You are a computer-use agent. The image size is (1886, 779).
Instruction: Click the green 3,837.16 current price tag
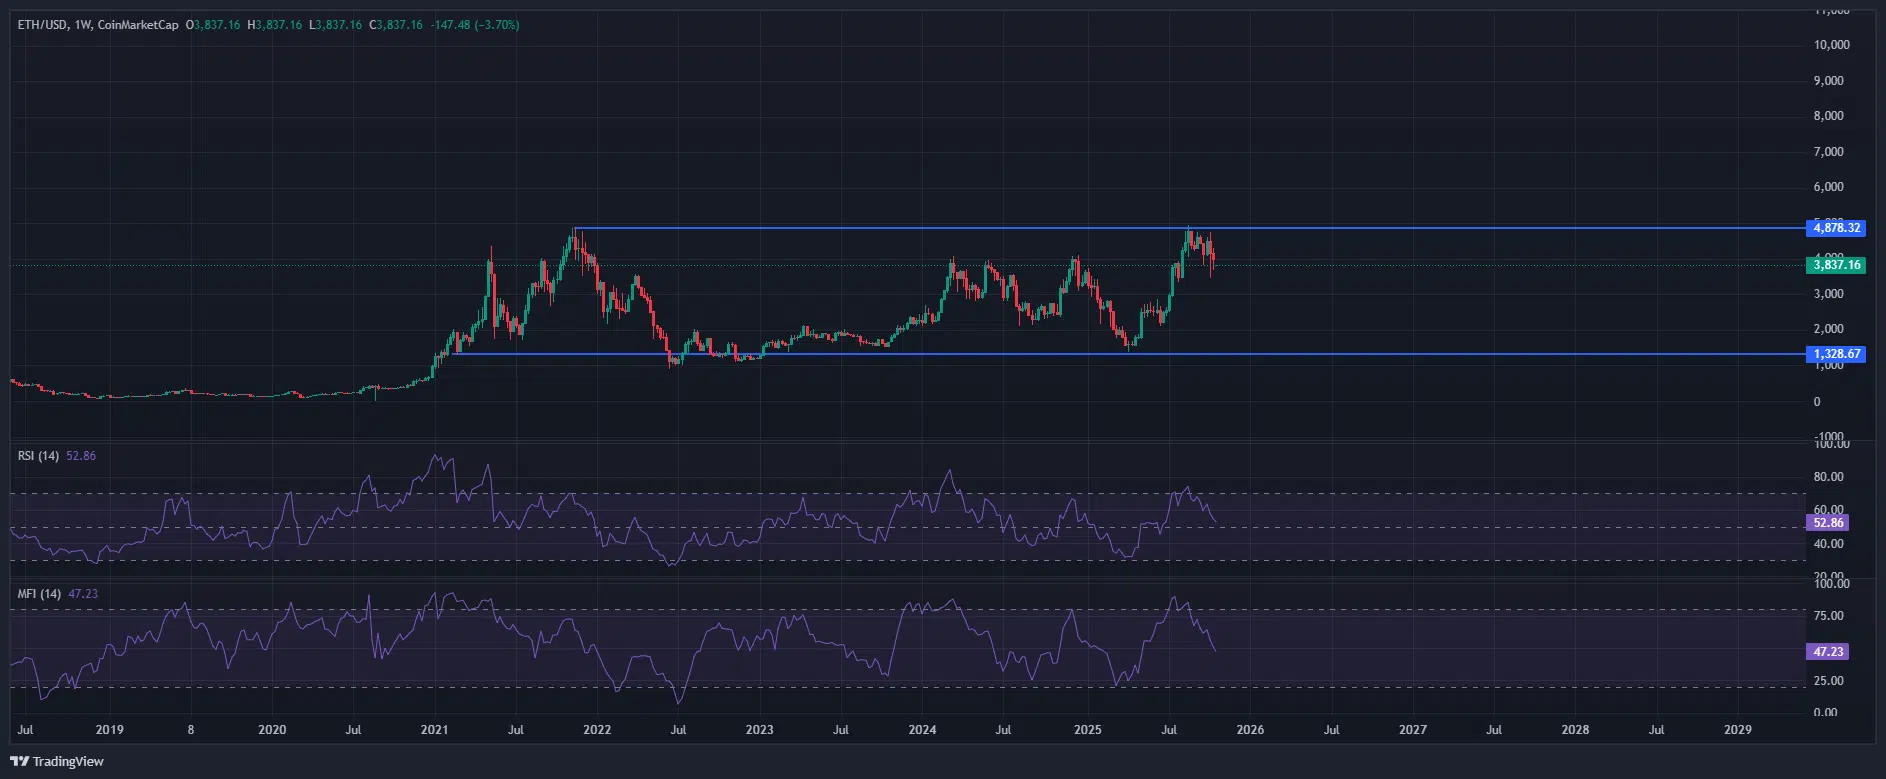pyautogui.click(x=1836, y=265)
